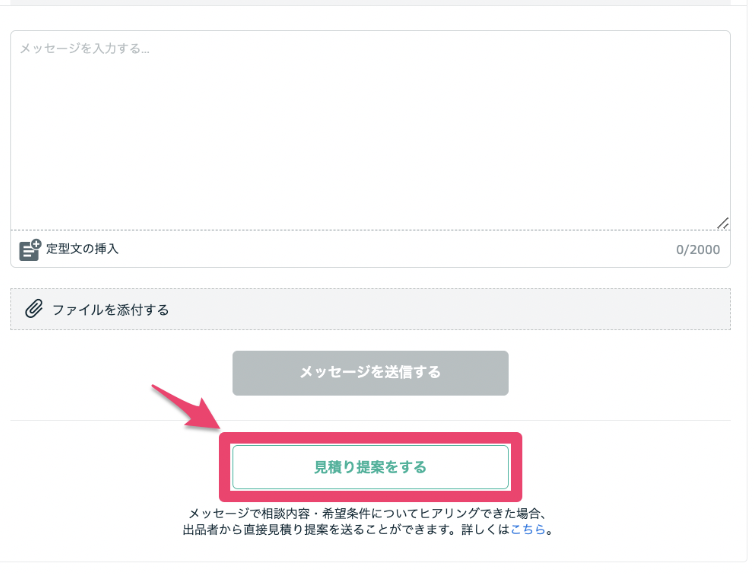Select the ファイルを添付する attach file area
The width and height of the screenshot is (754, 574).
pos(370,309)
